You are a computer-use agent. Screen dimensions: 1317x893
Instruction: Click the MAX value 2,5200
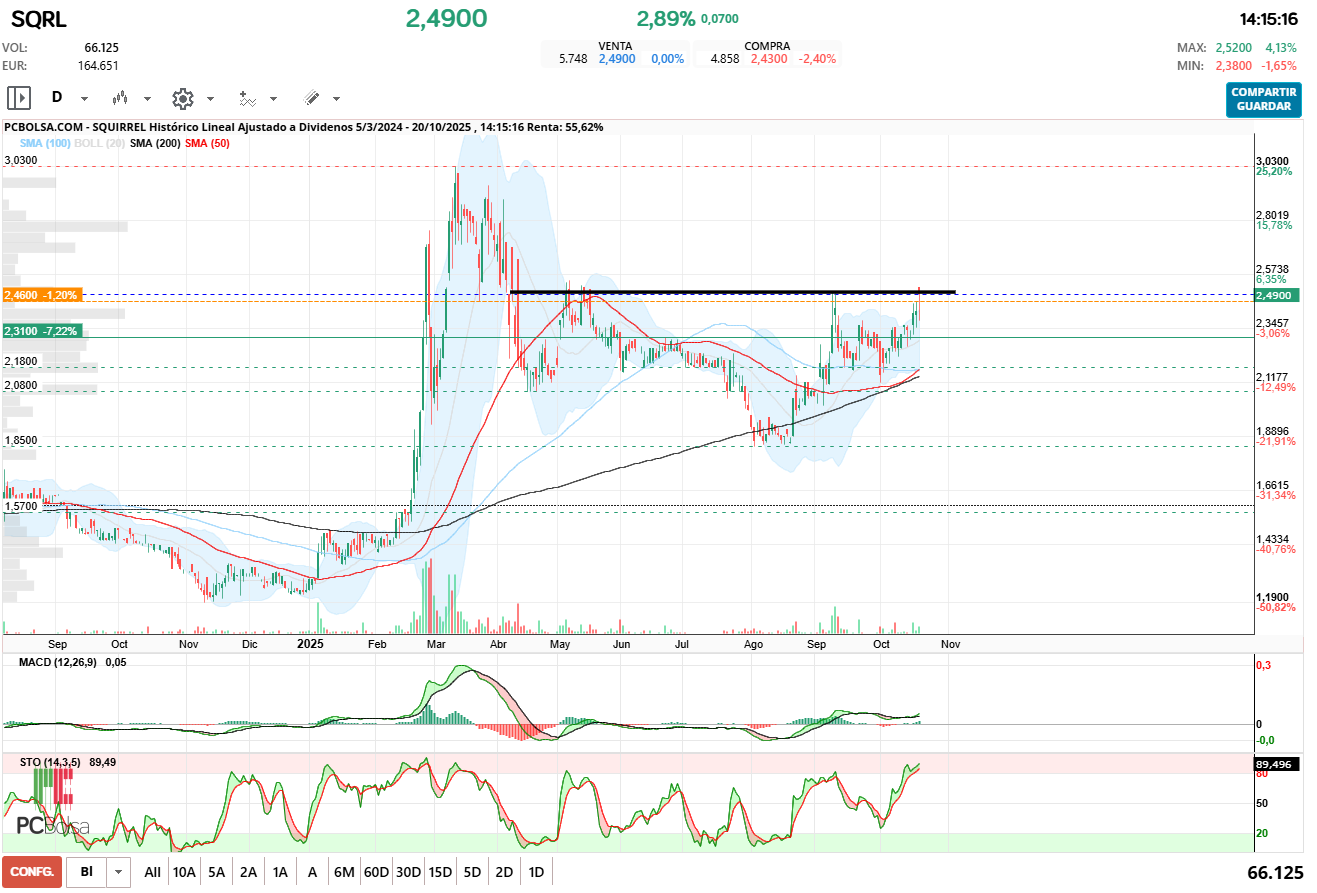point(1235,47)
